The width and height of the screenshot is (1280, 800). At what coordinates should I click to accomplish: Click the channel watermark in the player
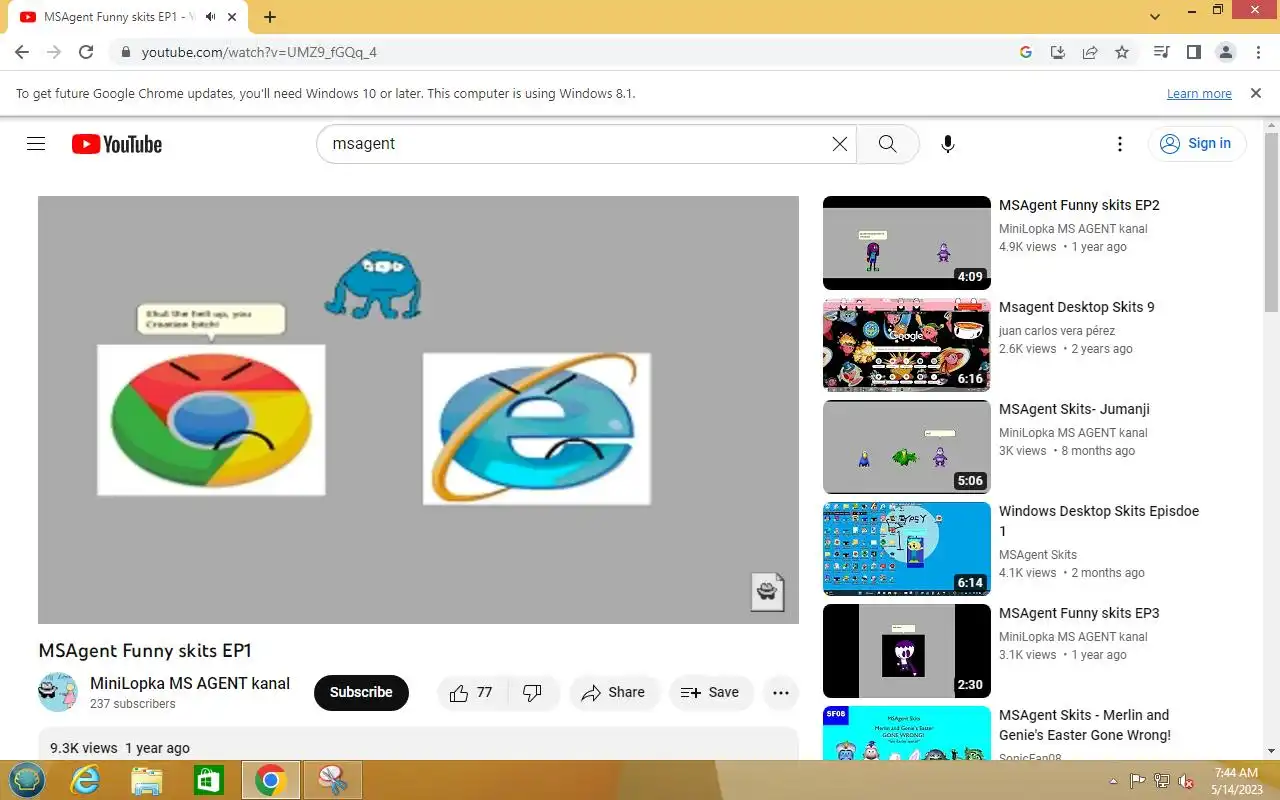pyautogui.click(x=767, y=591)
